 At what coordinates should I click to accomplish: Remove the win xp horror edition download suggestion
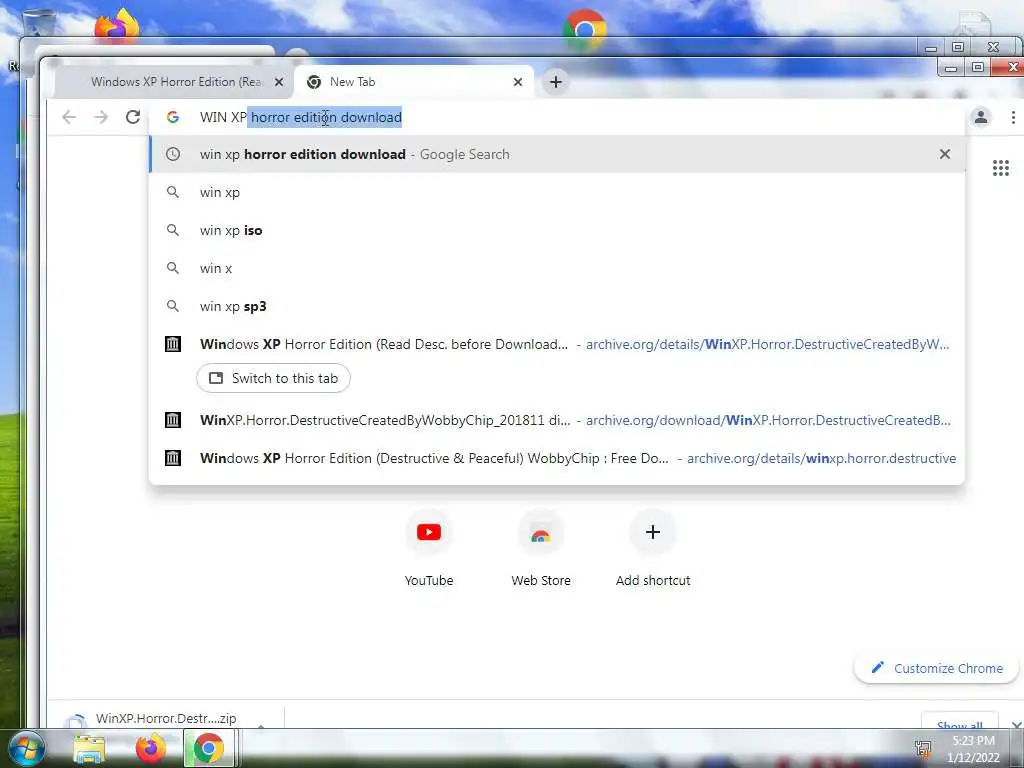pos(945,154)
